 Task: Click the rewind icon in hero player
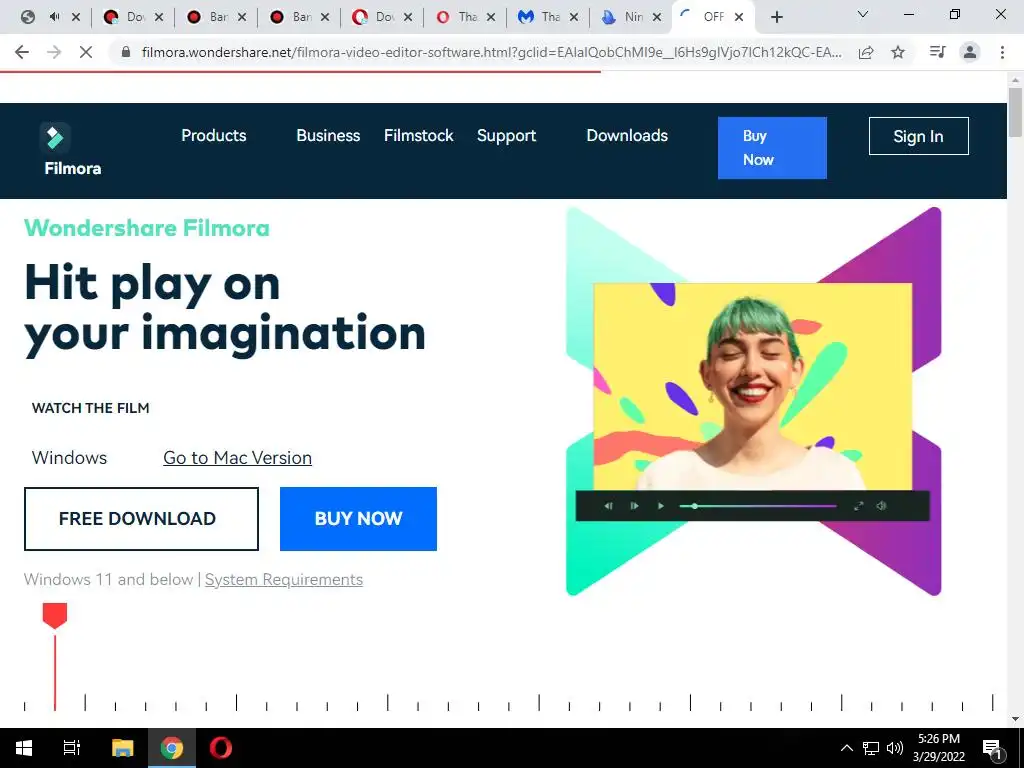(608, 506)
